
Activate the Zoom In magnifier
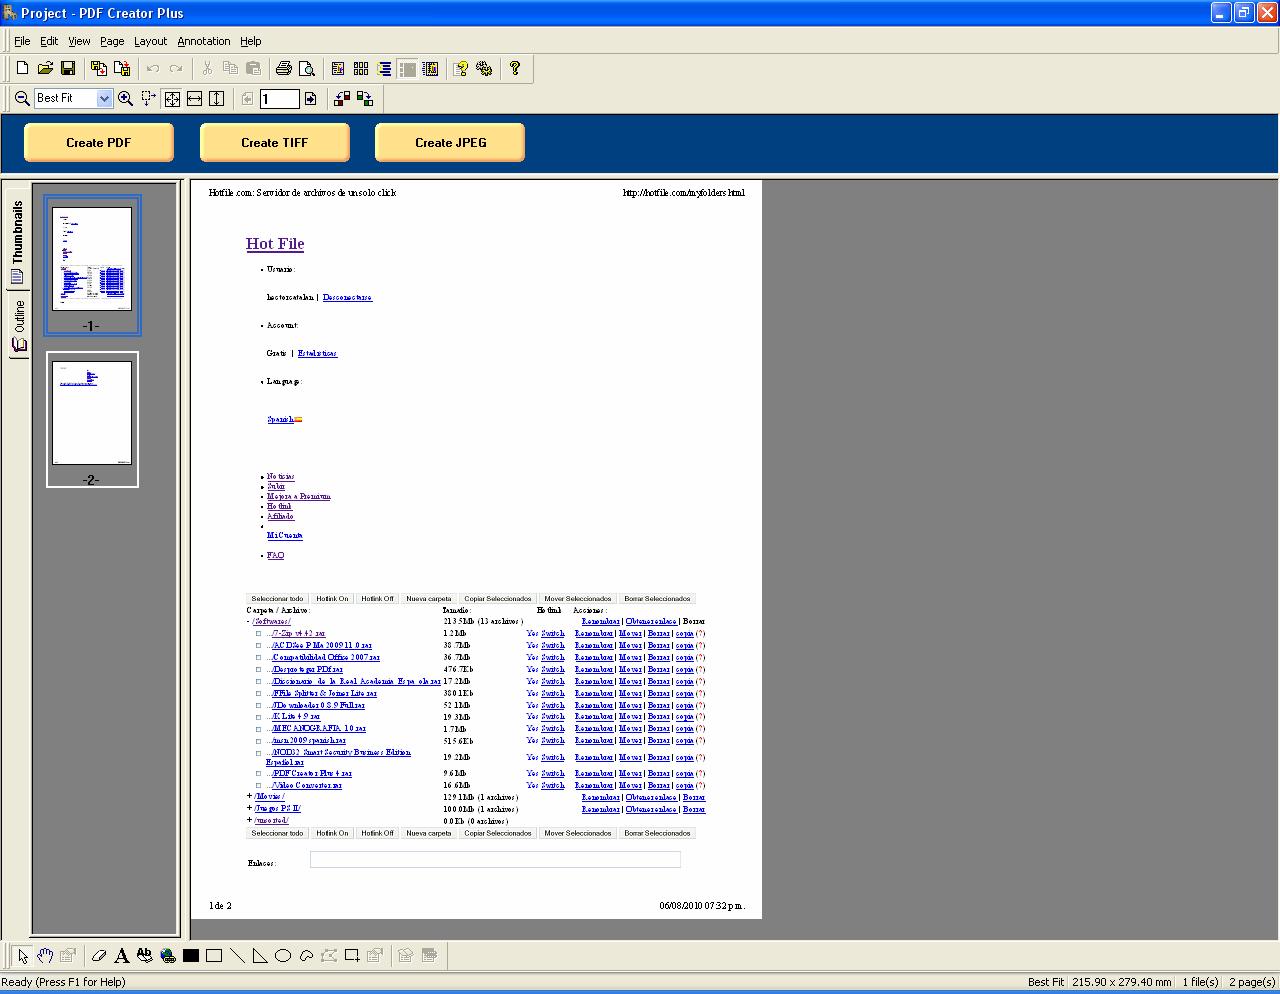(125, 98)
